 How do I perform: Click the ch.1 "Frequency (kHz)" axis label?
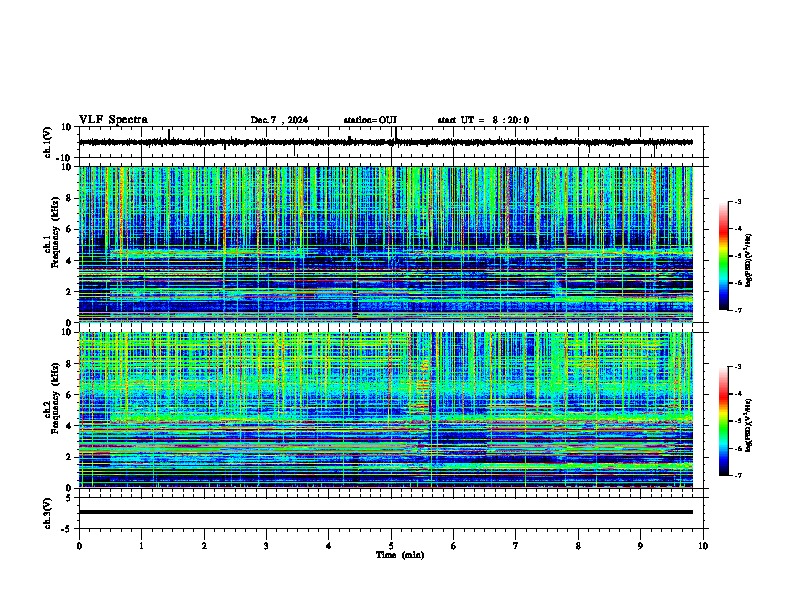55,232
